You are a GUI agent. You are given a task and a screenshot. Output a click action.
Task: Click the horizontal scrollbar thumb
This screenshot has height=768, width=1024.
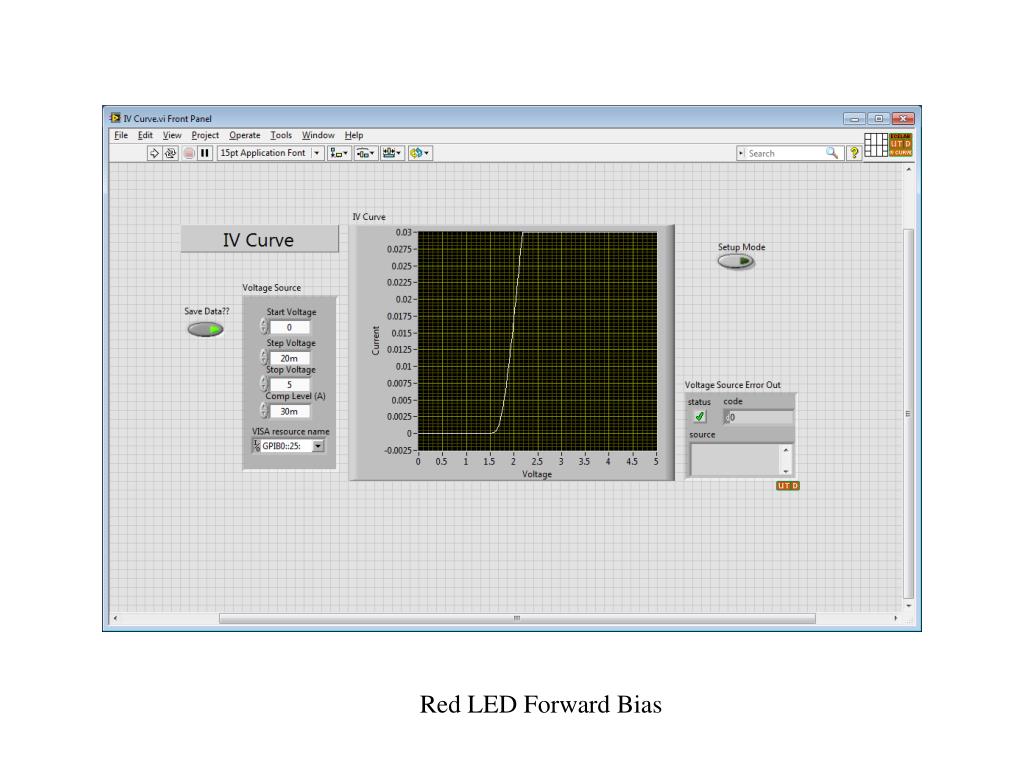tap(517, 618)
